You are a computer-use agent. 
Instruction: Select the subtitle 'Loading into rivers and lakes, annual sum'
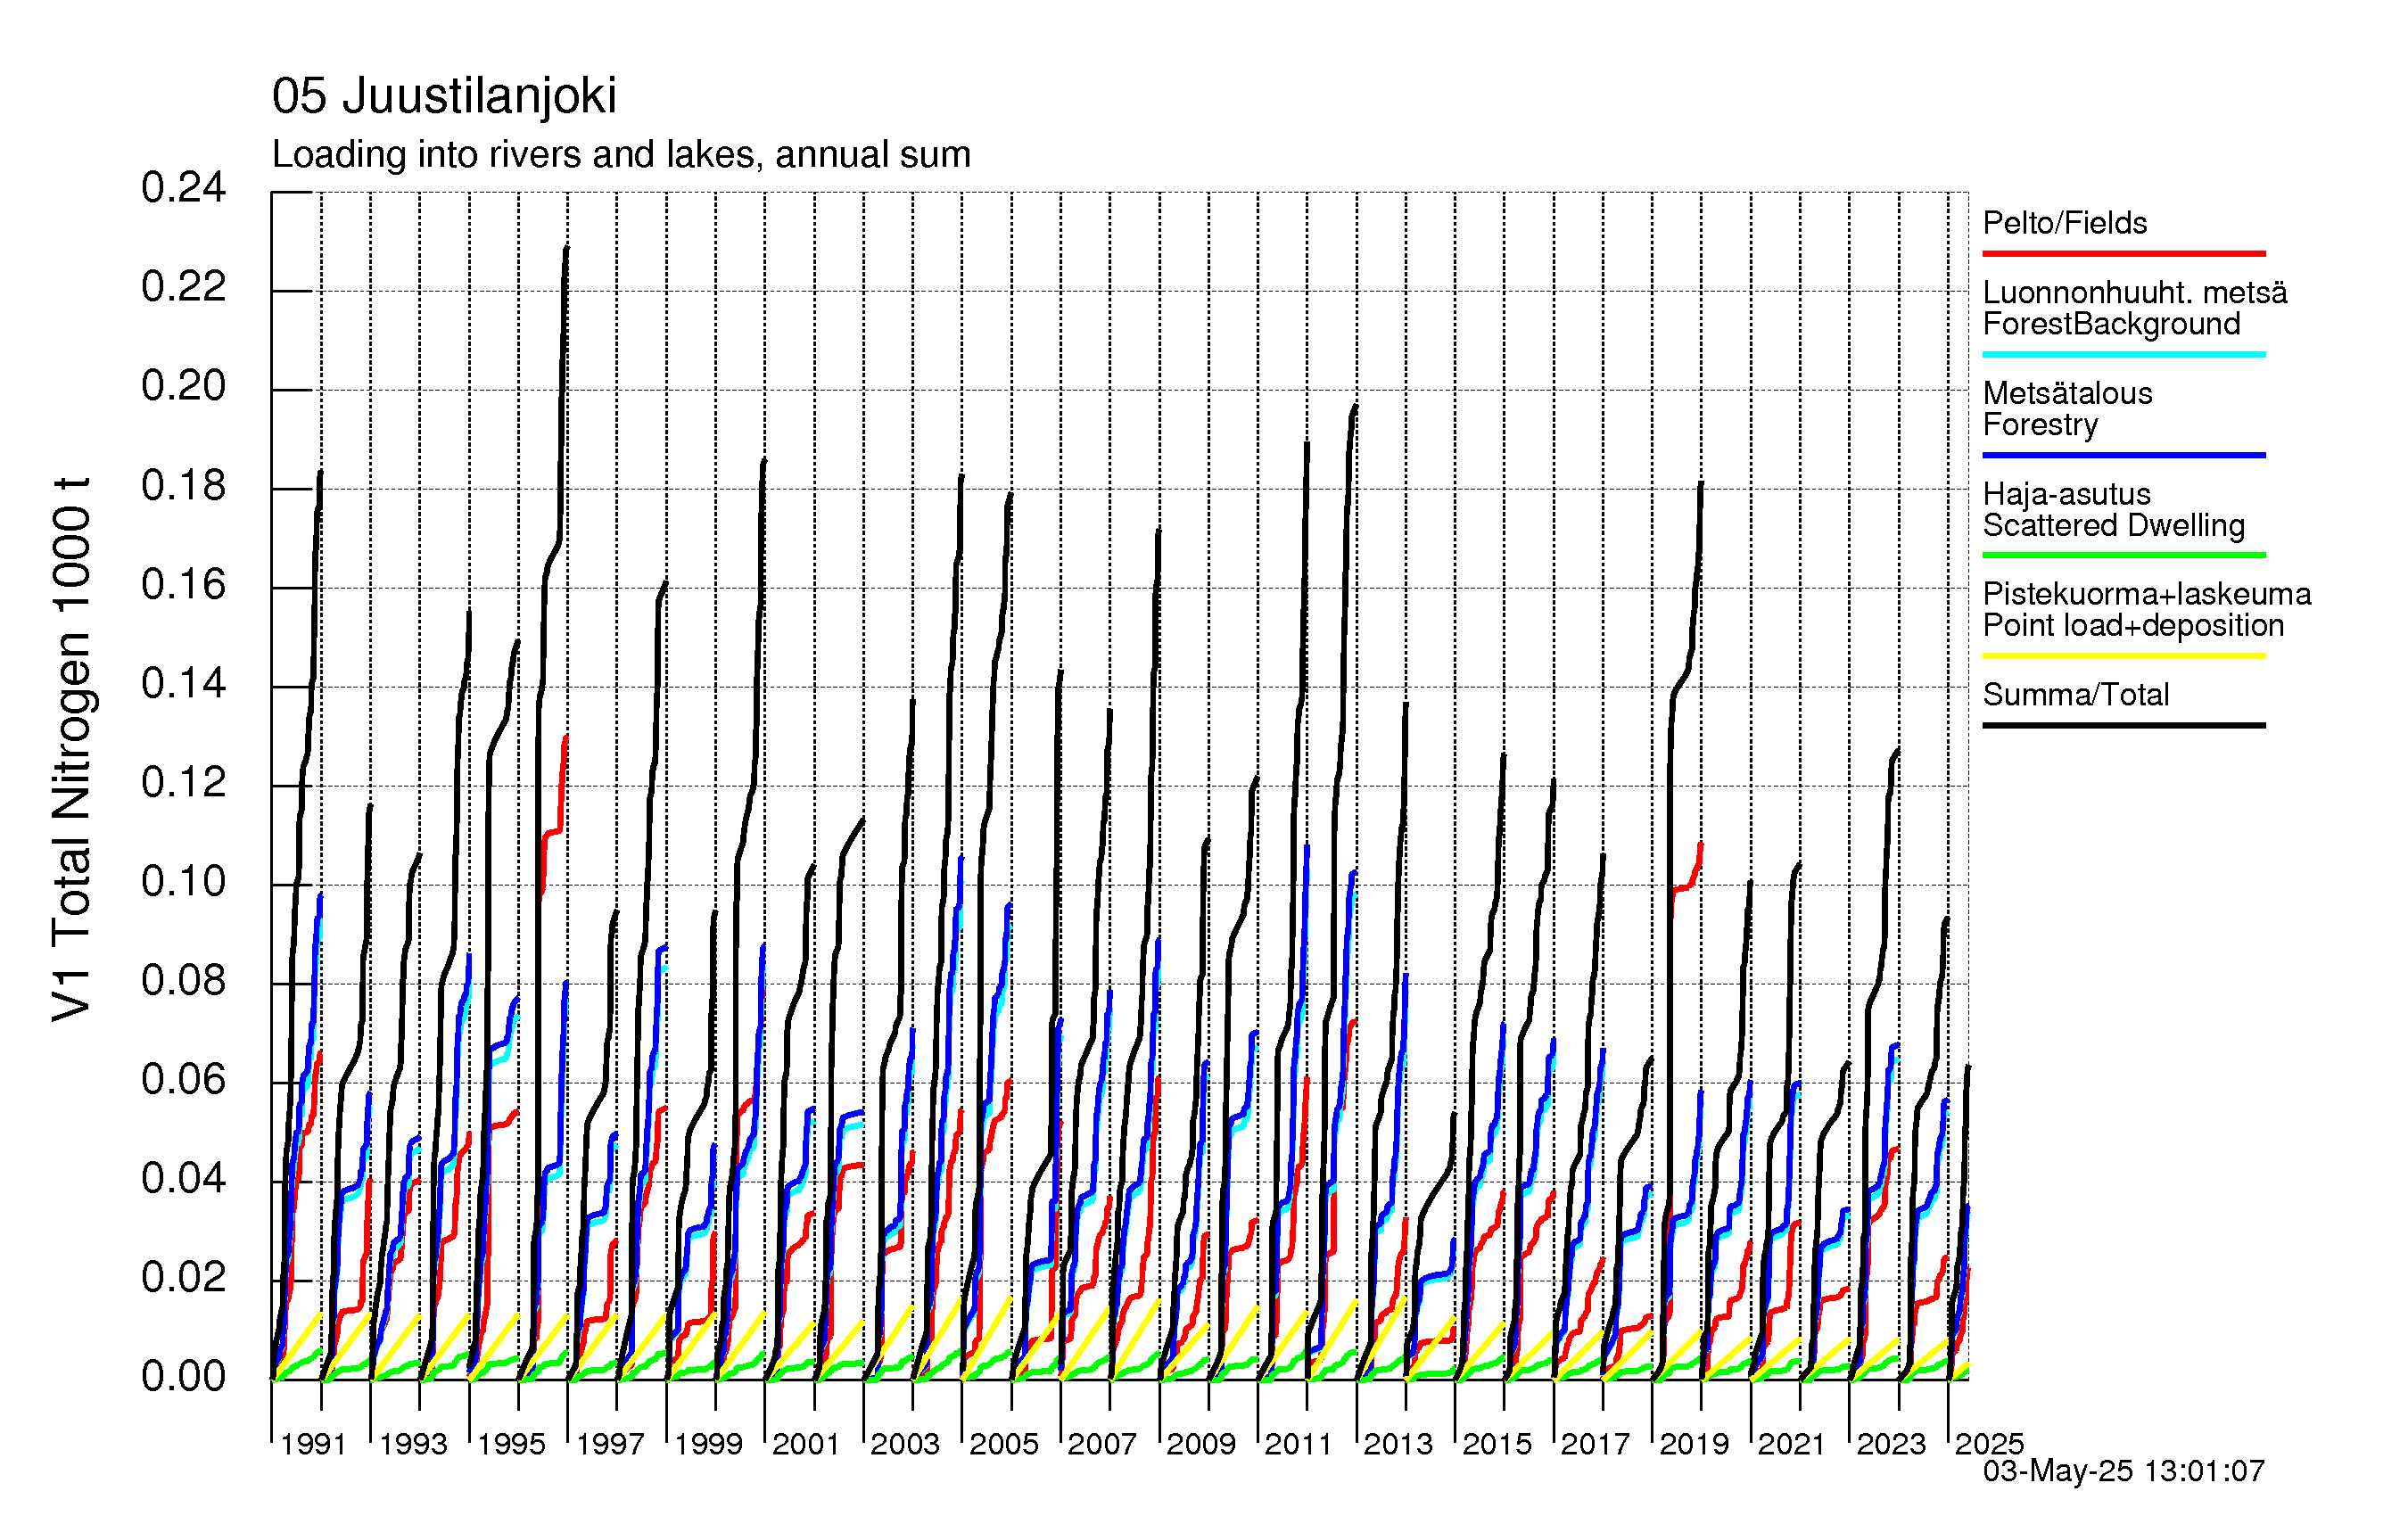click(621, 155)
